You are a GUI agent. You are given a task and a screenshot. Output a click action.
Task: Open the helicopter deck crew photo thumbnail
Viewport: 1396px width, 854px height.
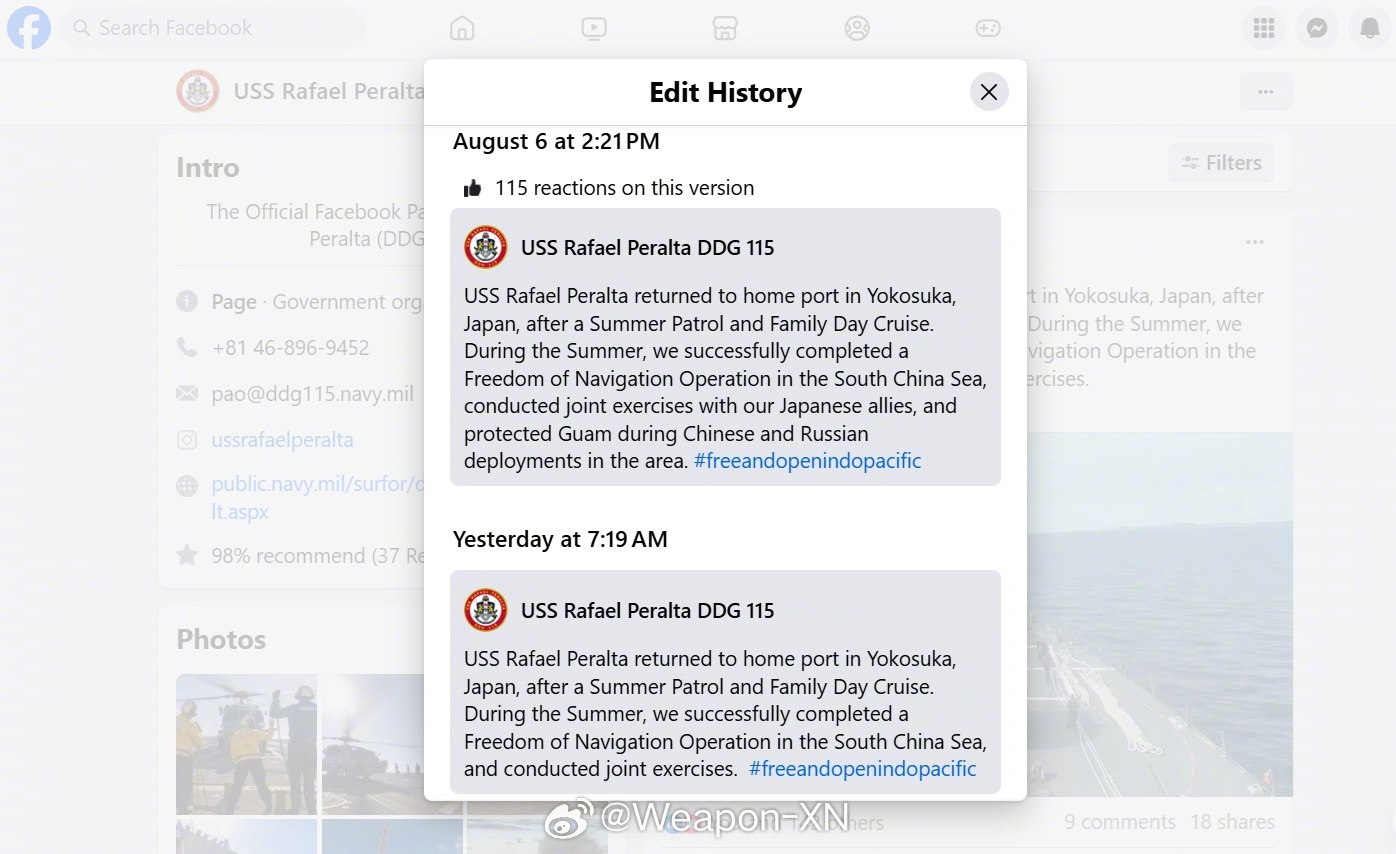pos(247,744)
